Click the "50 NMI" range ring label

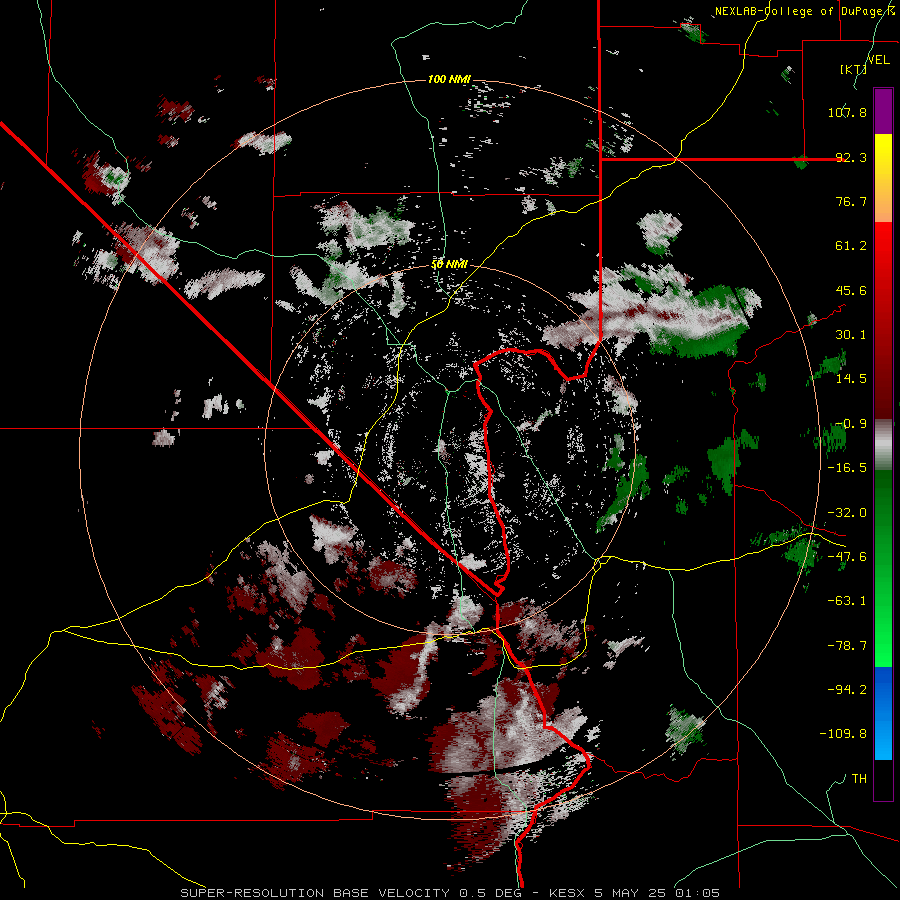pyautogui.click(x=449, y=265)
